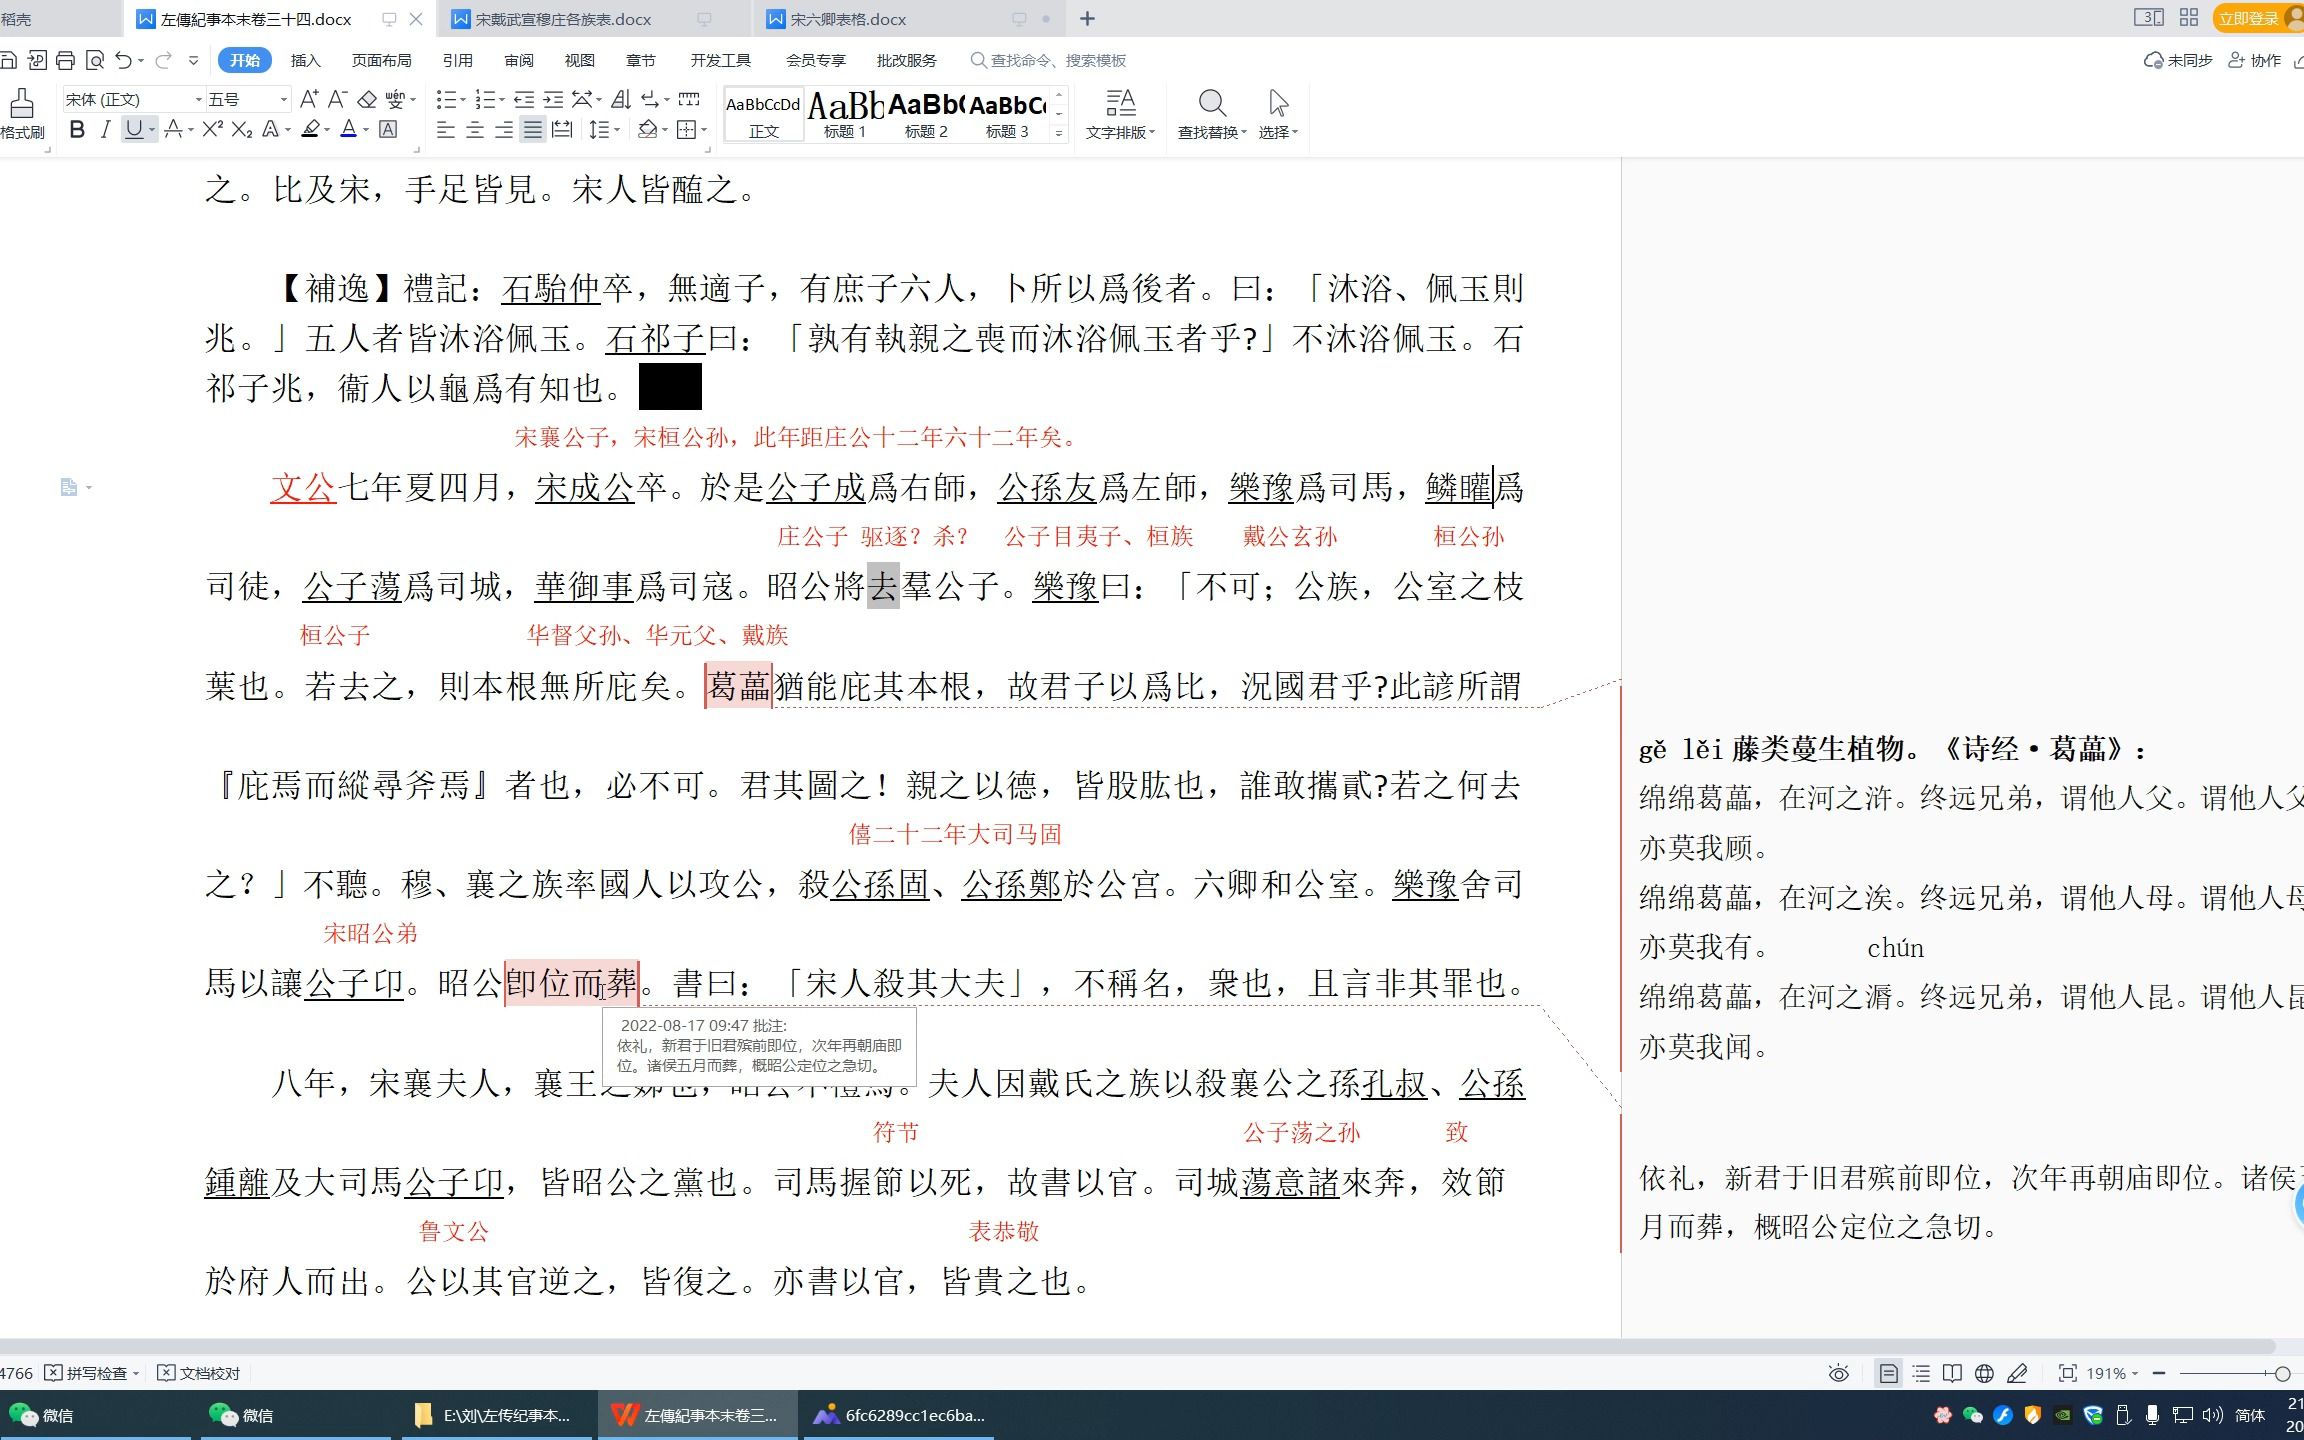Switch to outline view icon in status bar
The width and height of the screenshot is (2304, 1440).
1921,1374
